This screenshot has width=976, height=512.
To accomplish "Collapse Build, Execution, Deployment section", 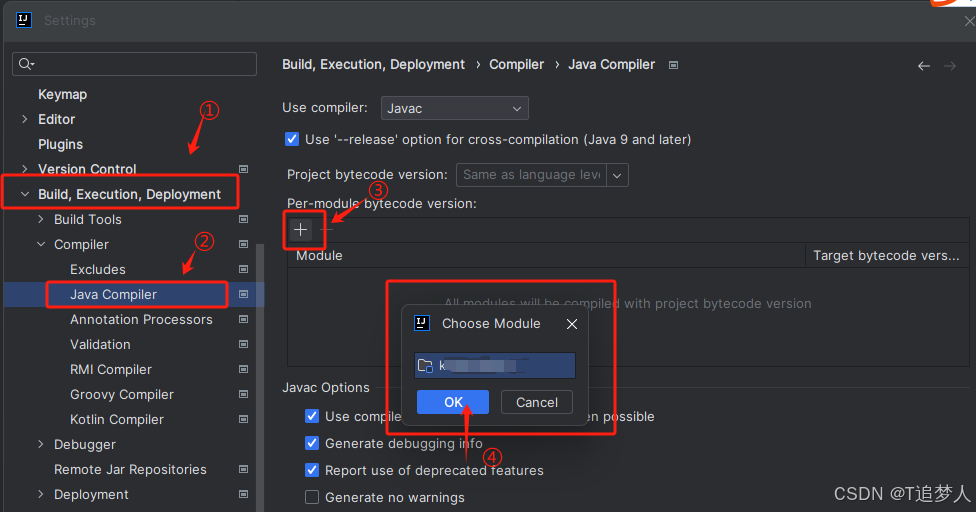I will [25, 194].
